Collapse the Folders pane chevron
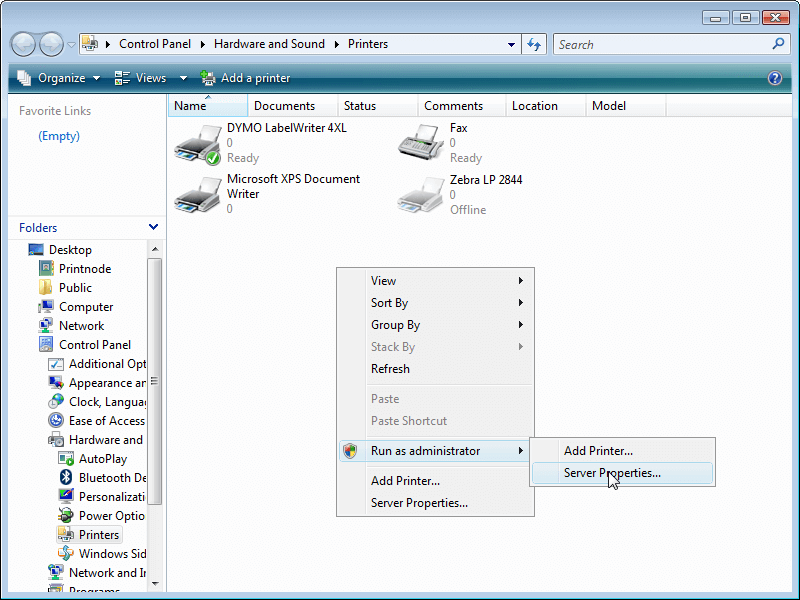The width and height of the screenshot is (800, 600). coord(153,227)
